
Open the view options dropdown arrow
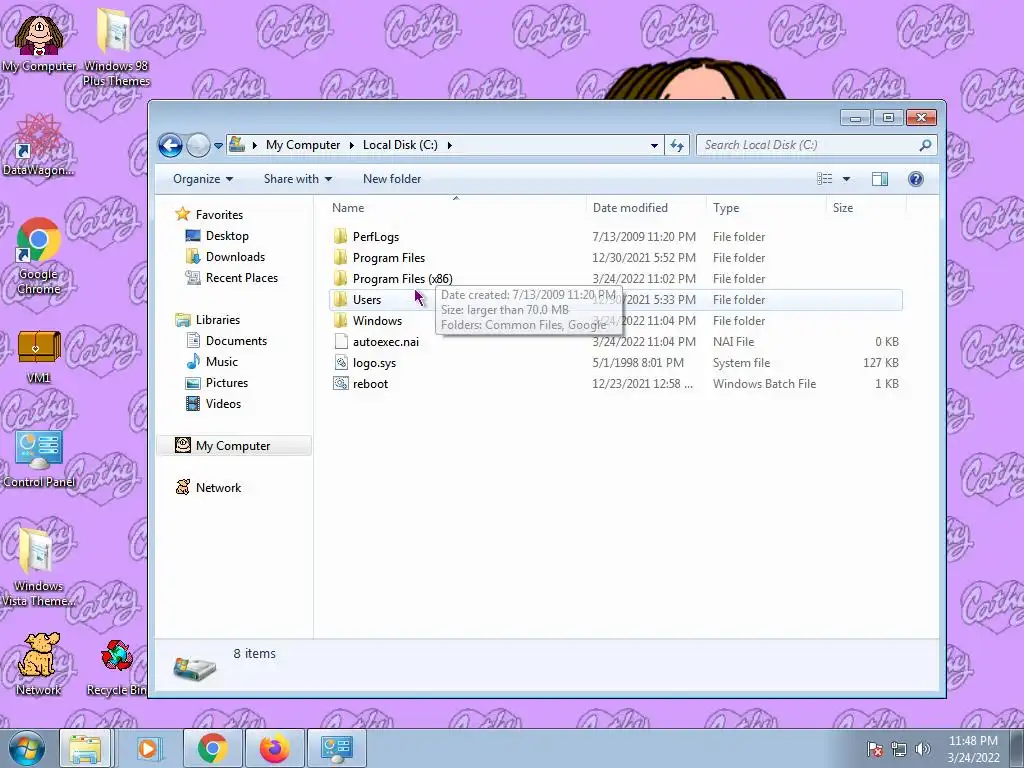846,179
